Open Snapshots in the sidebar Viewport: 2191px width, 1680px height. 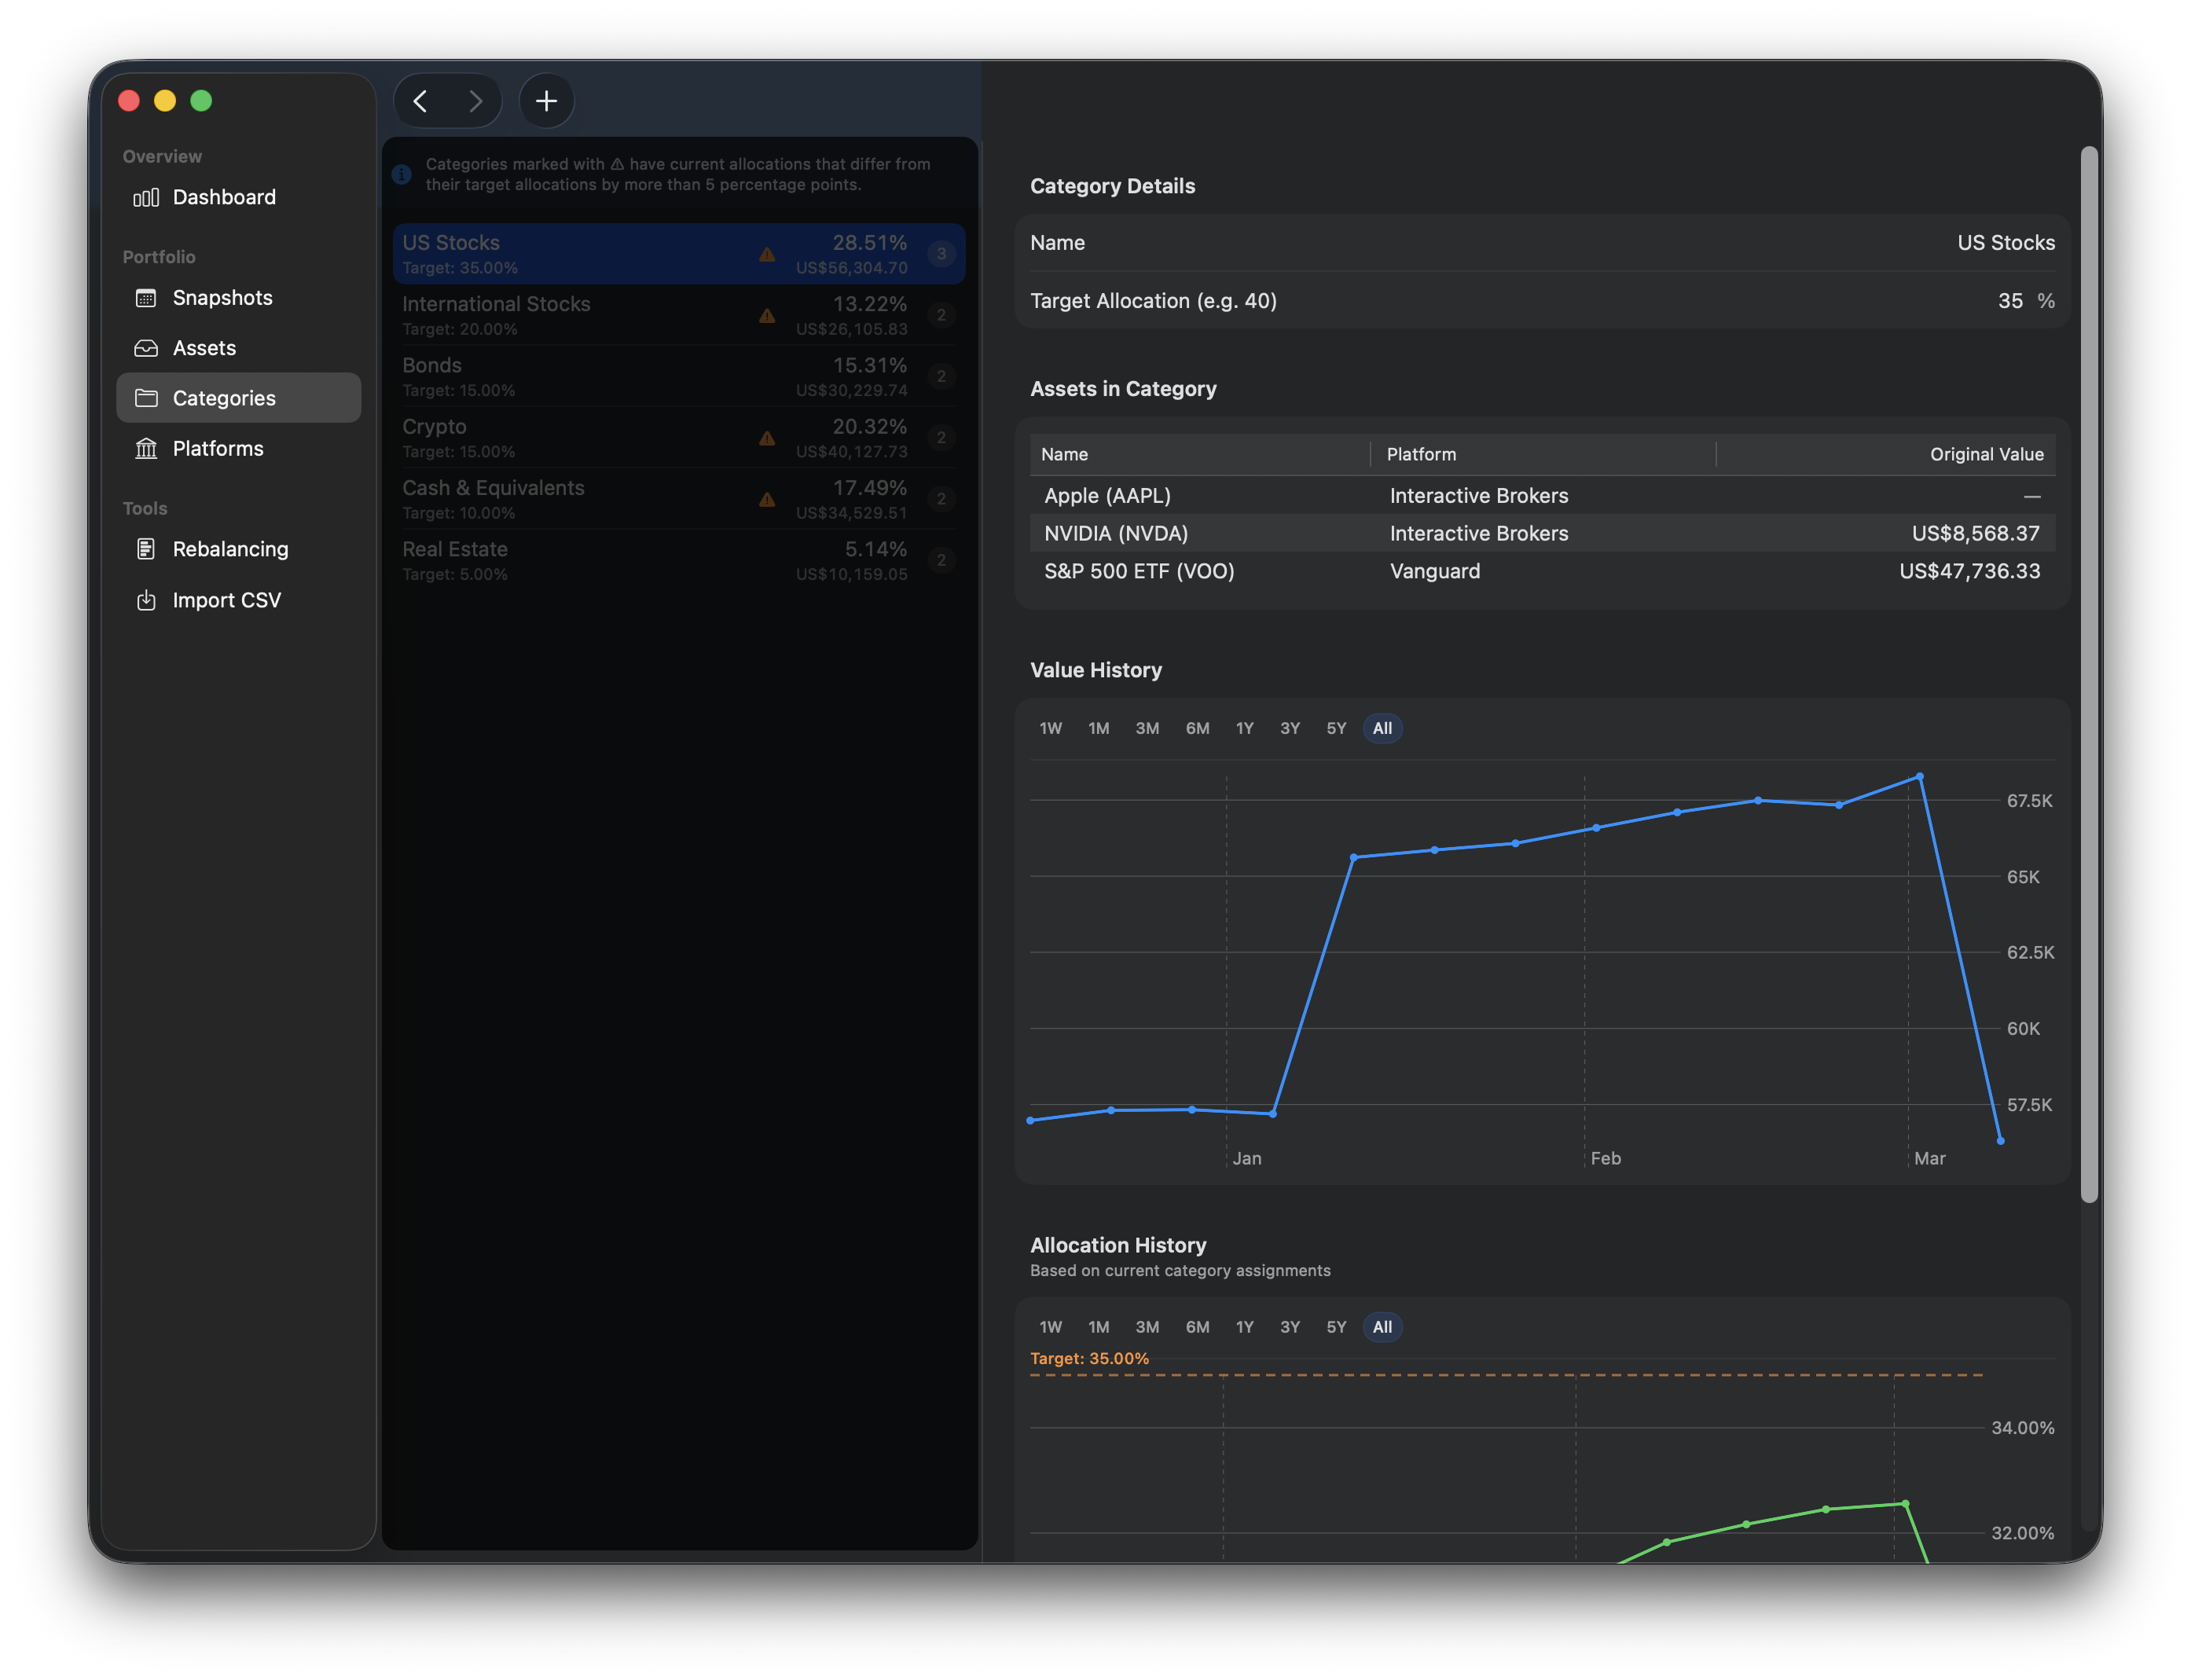pos(222,298)
